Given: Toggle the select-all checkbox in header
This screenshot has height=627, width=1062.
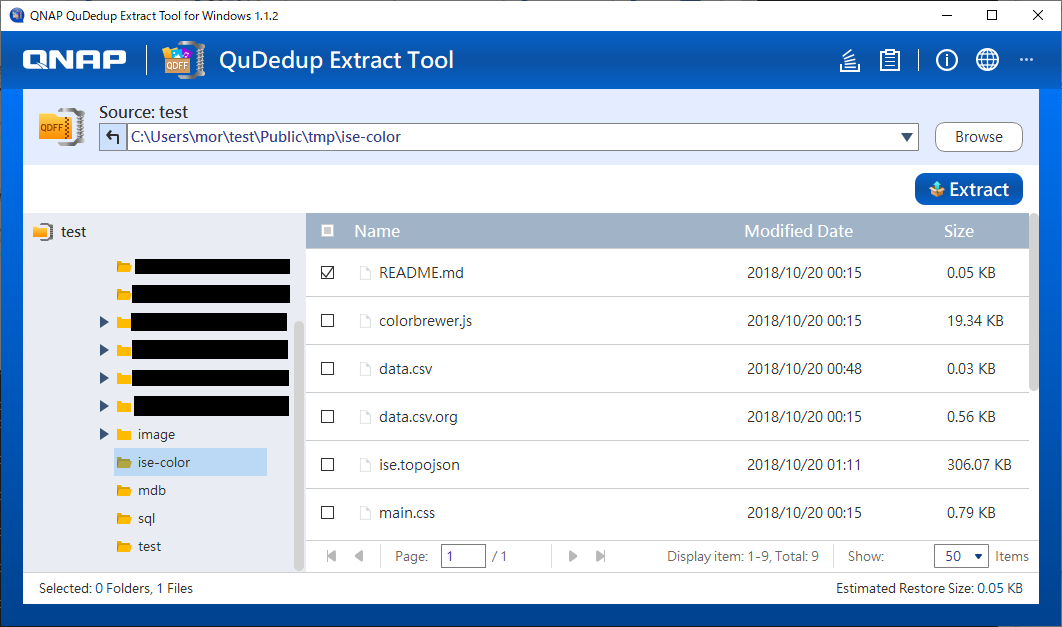Looking at the screenshot, I should [327, 231].
